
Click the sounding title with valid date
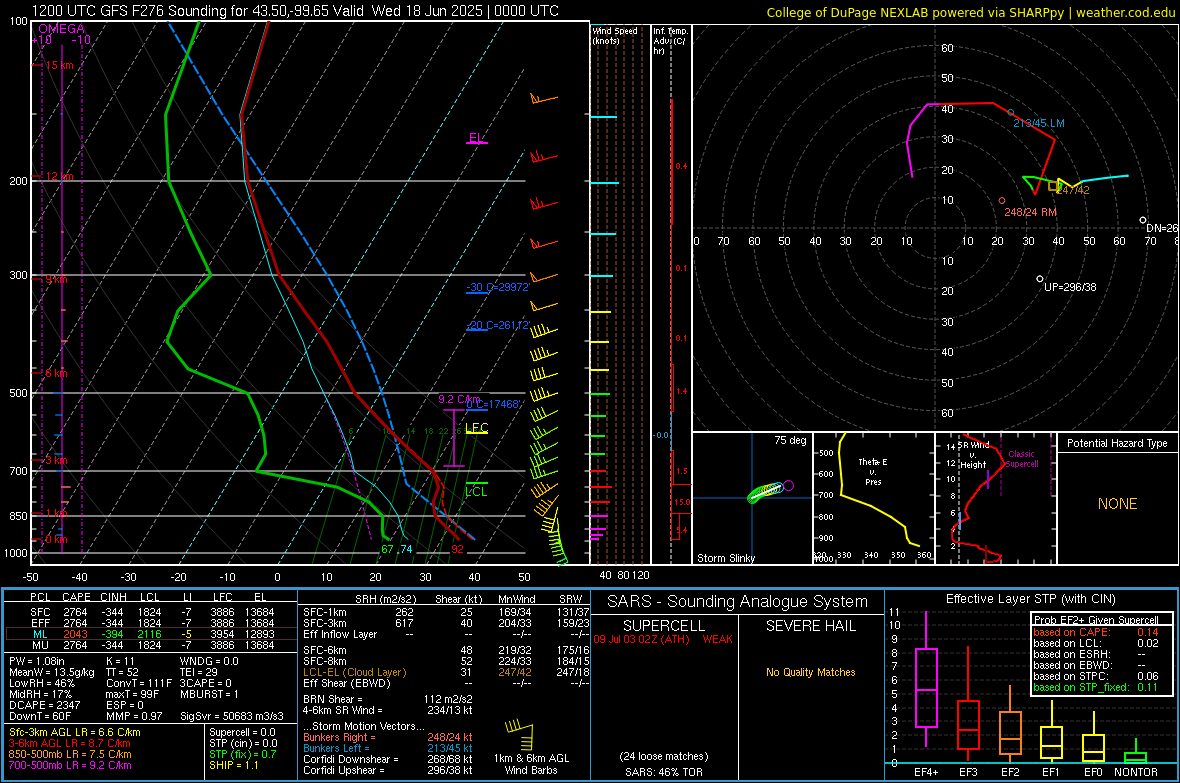point(295,11)
